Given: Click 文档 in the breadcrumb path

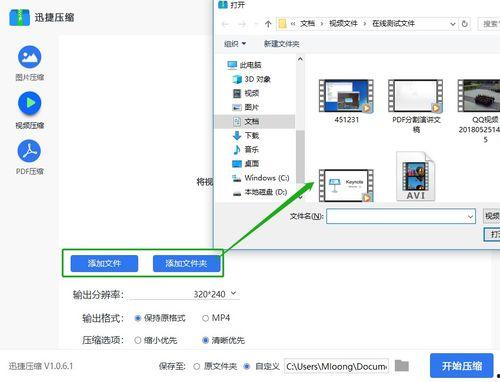Looking at the screenshot, I should click(307, 24).
